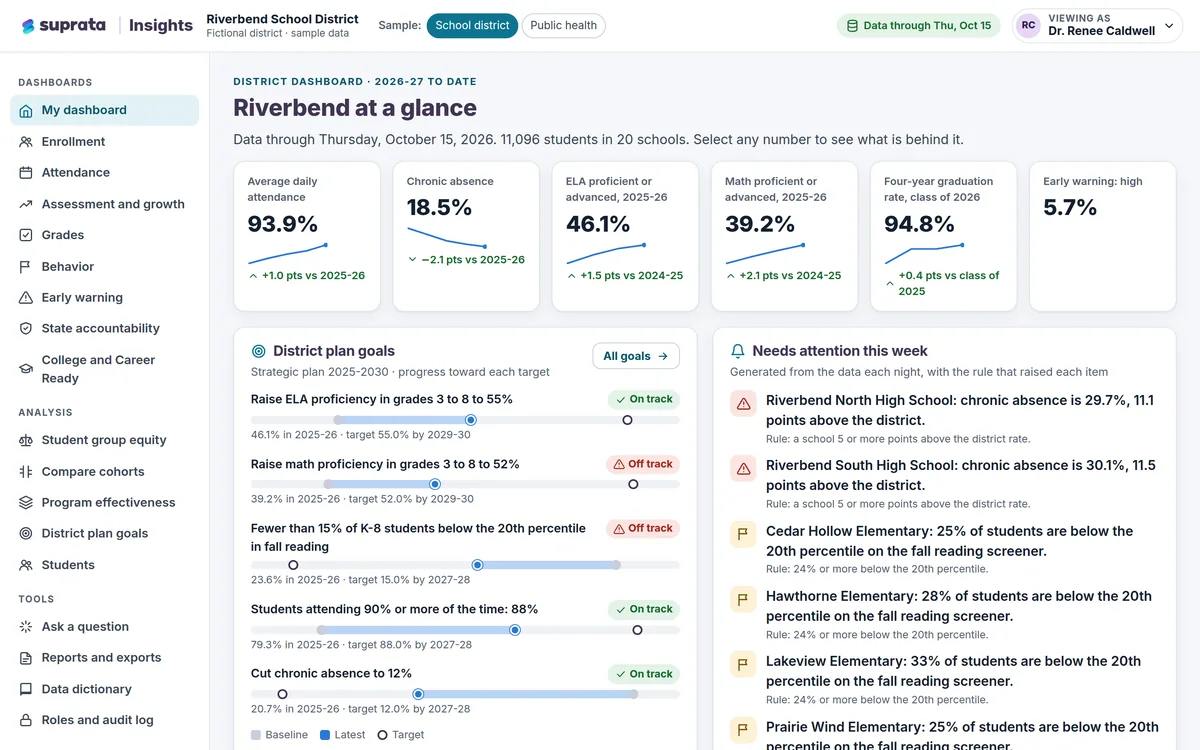Click the Cedar Hollow Elementary flag icon
This screenshot has height=750, width=1200.
pos(743,535)
